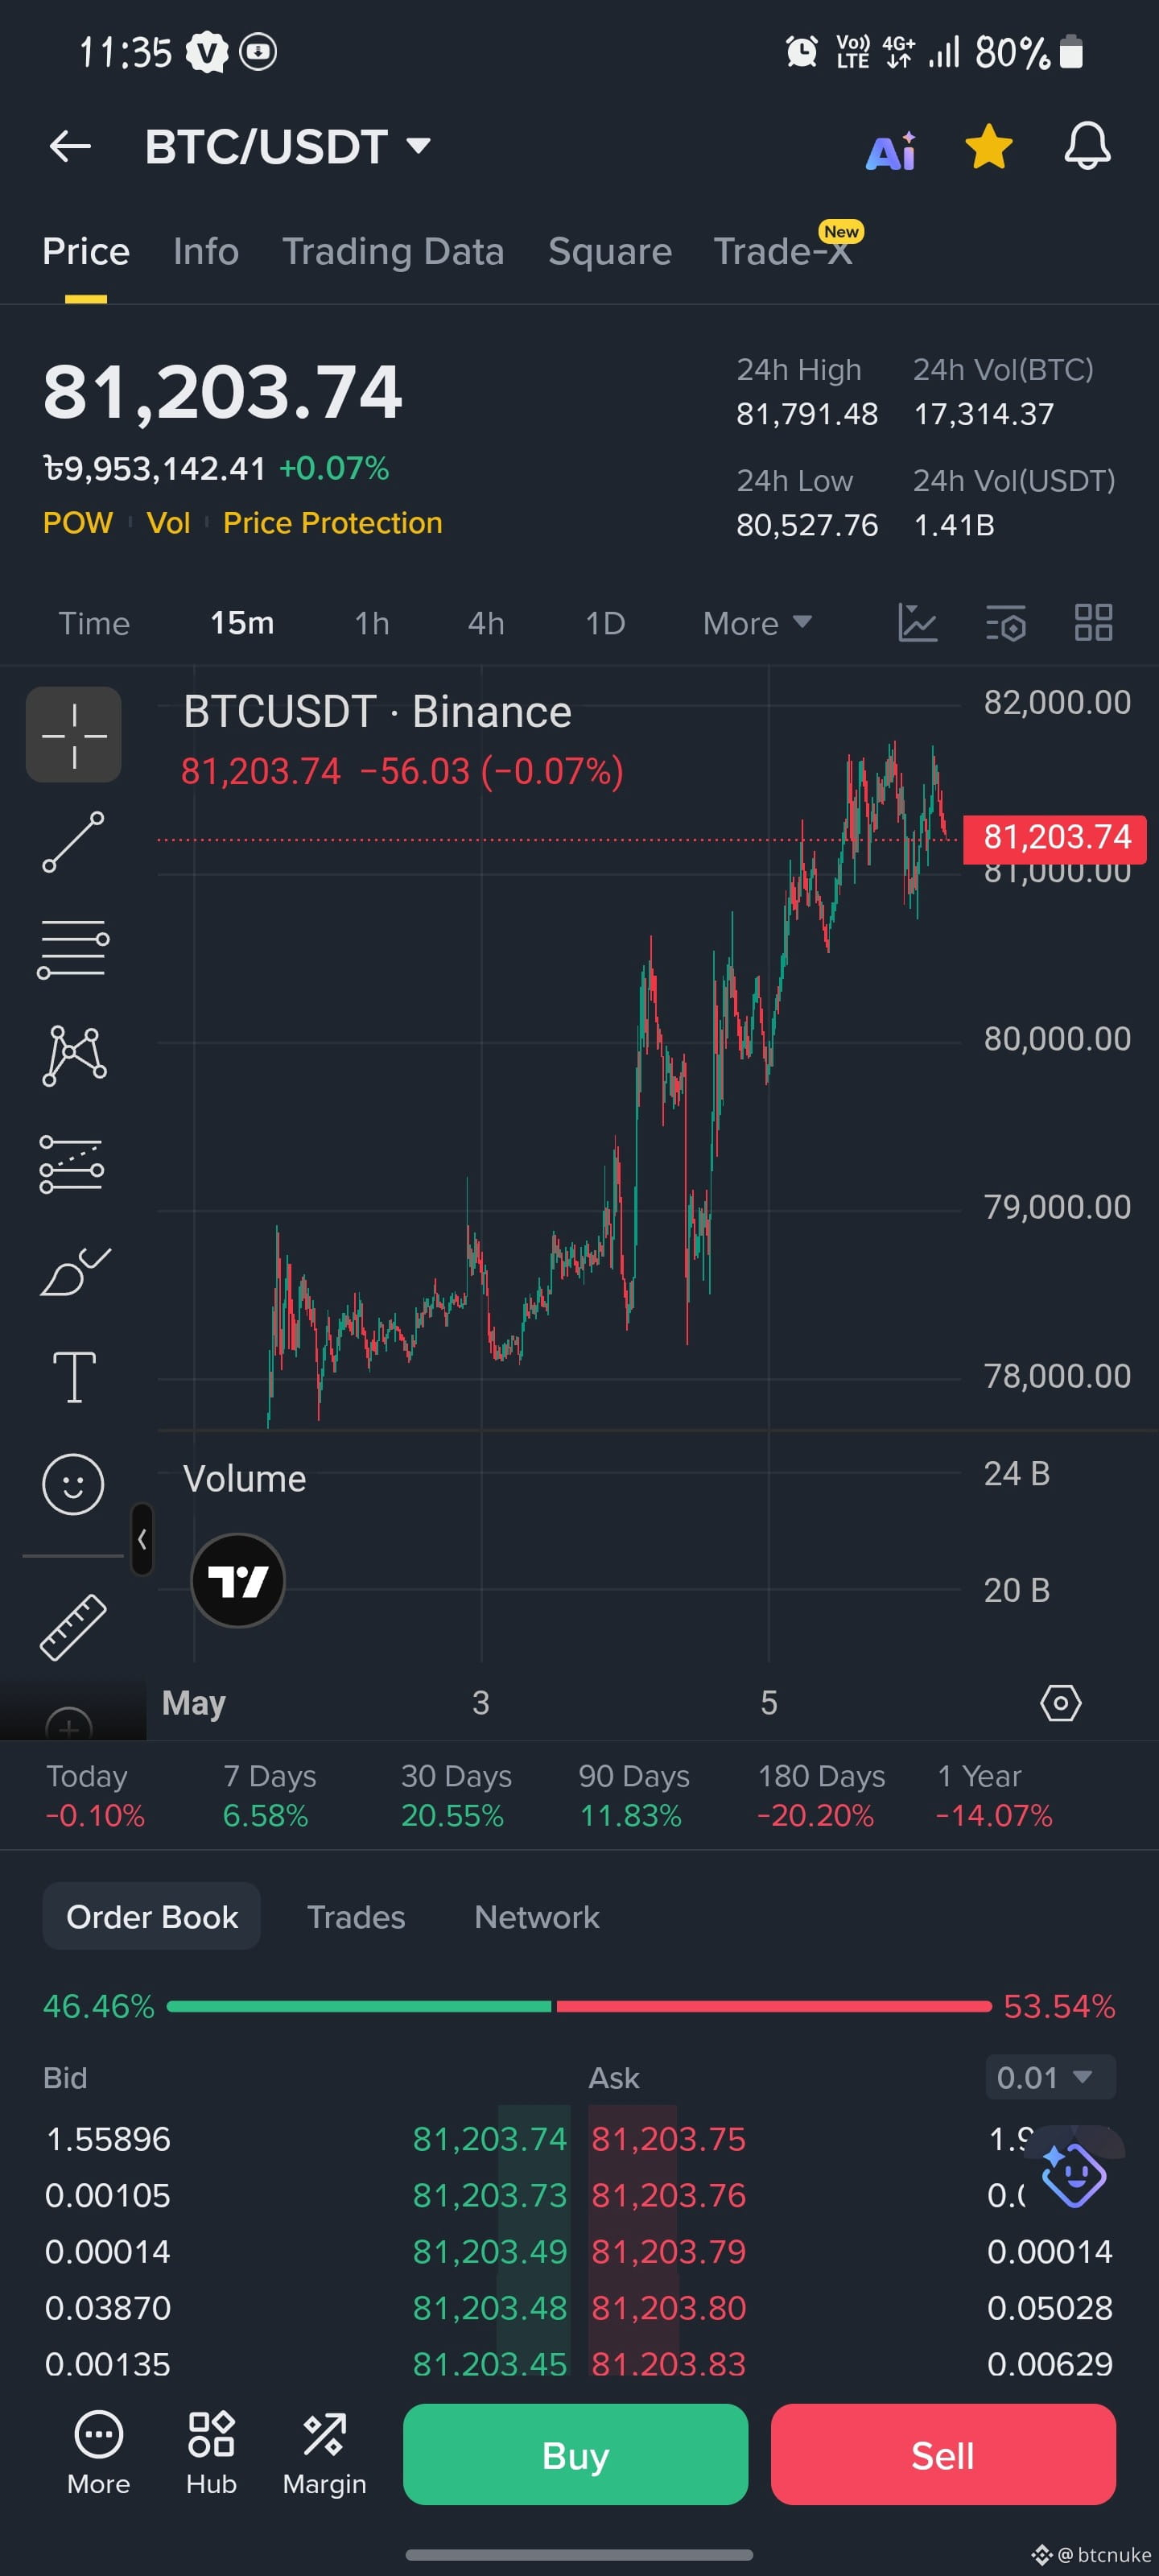Select the trend line drawing tool

click(73, 842)
